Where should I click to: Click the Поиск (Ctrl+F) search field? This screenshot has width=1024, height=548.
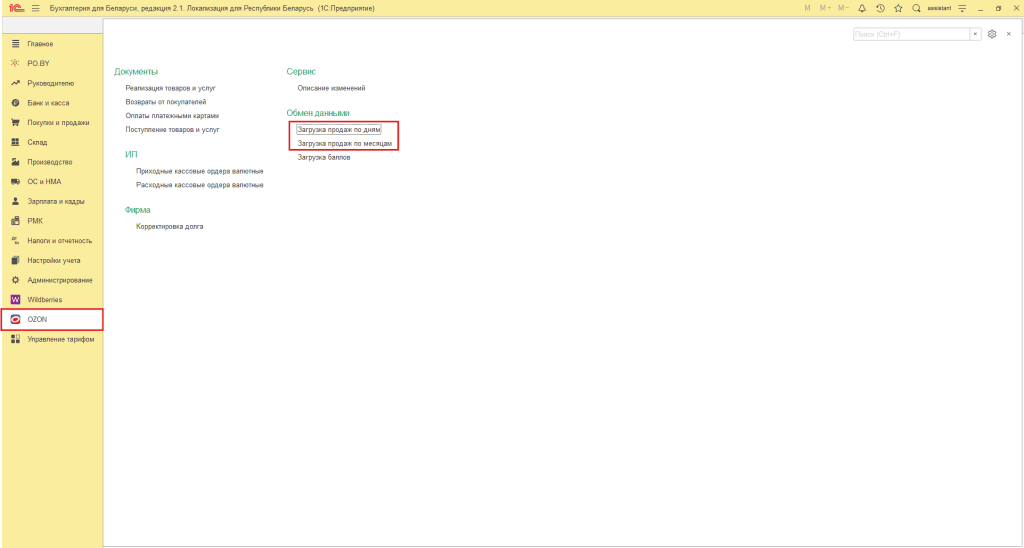coord(911,34)
